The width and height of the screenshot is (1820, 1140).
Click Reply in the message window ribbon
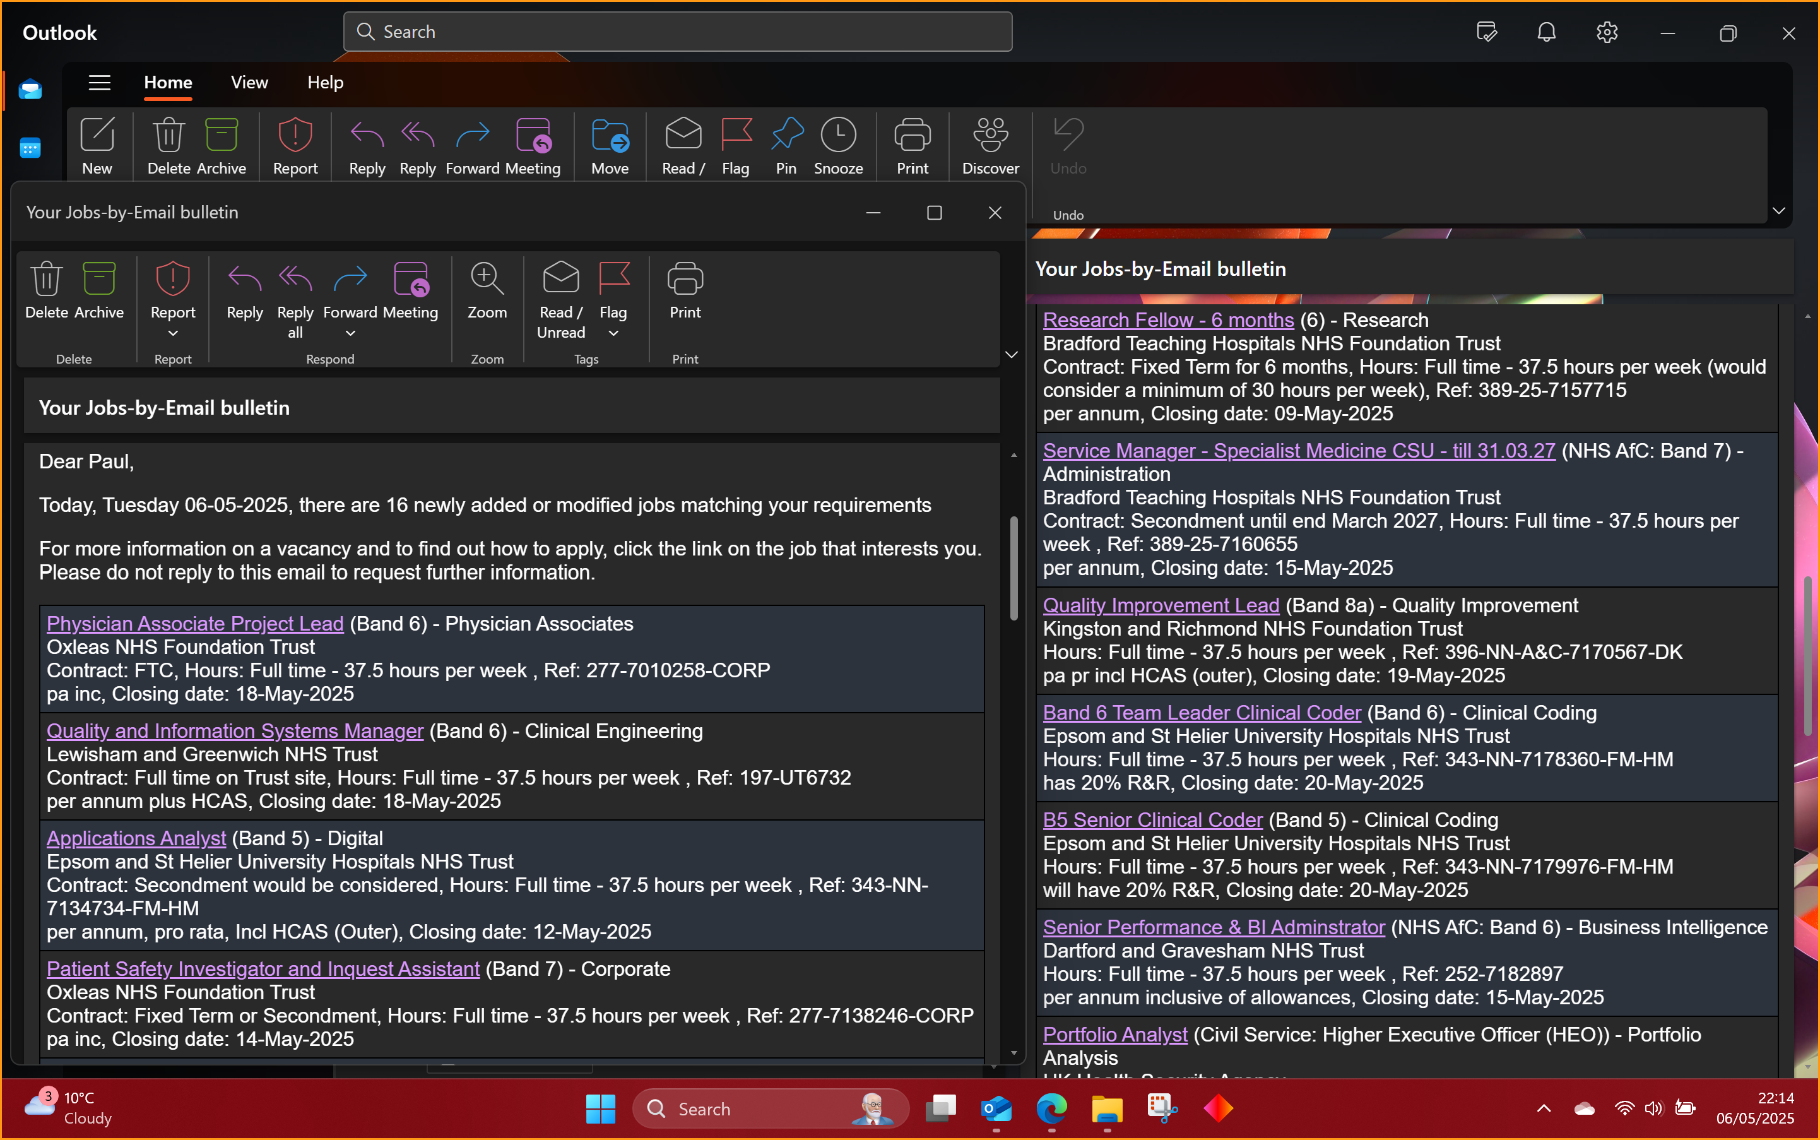click(x=245, y=291)
